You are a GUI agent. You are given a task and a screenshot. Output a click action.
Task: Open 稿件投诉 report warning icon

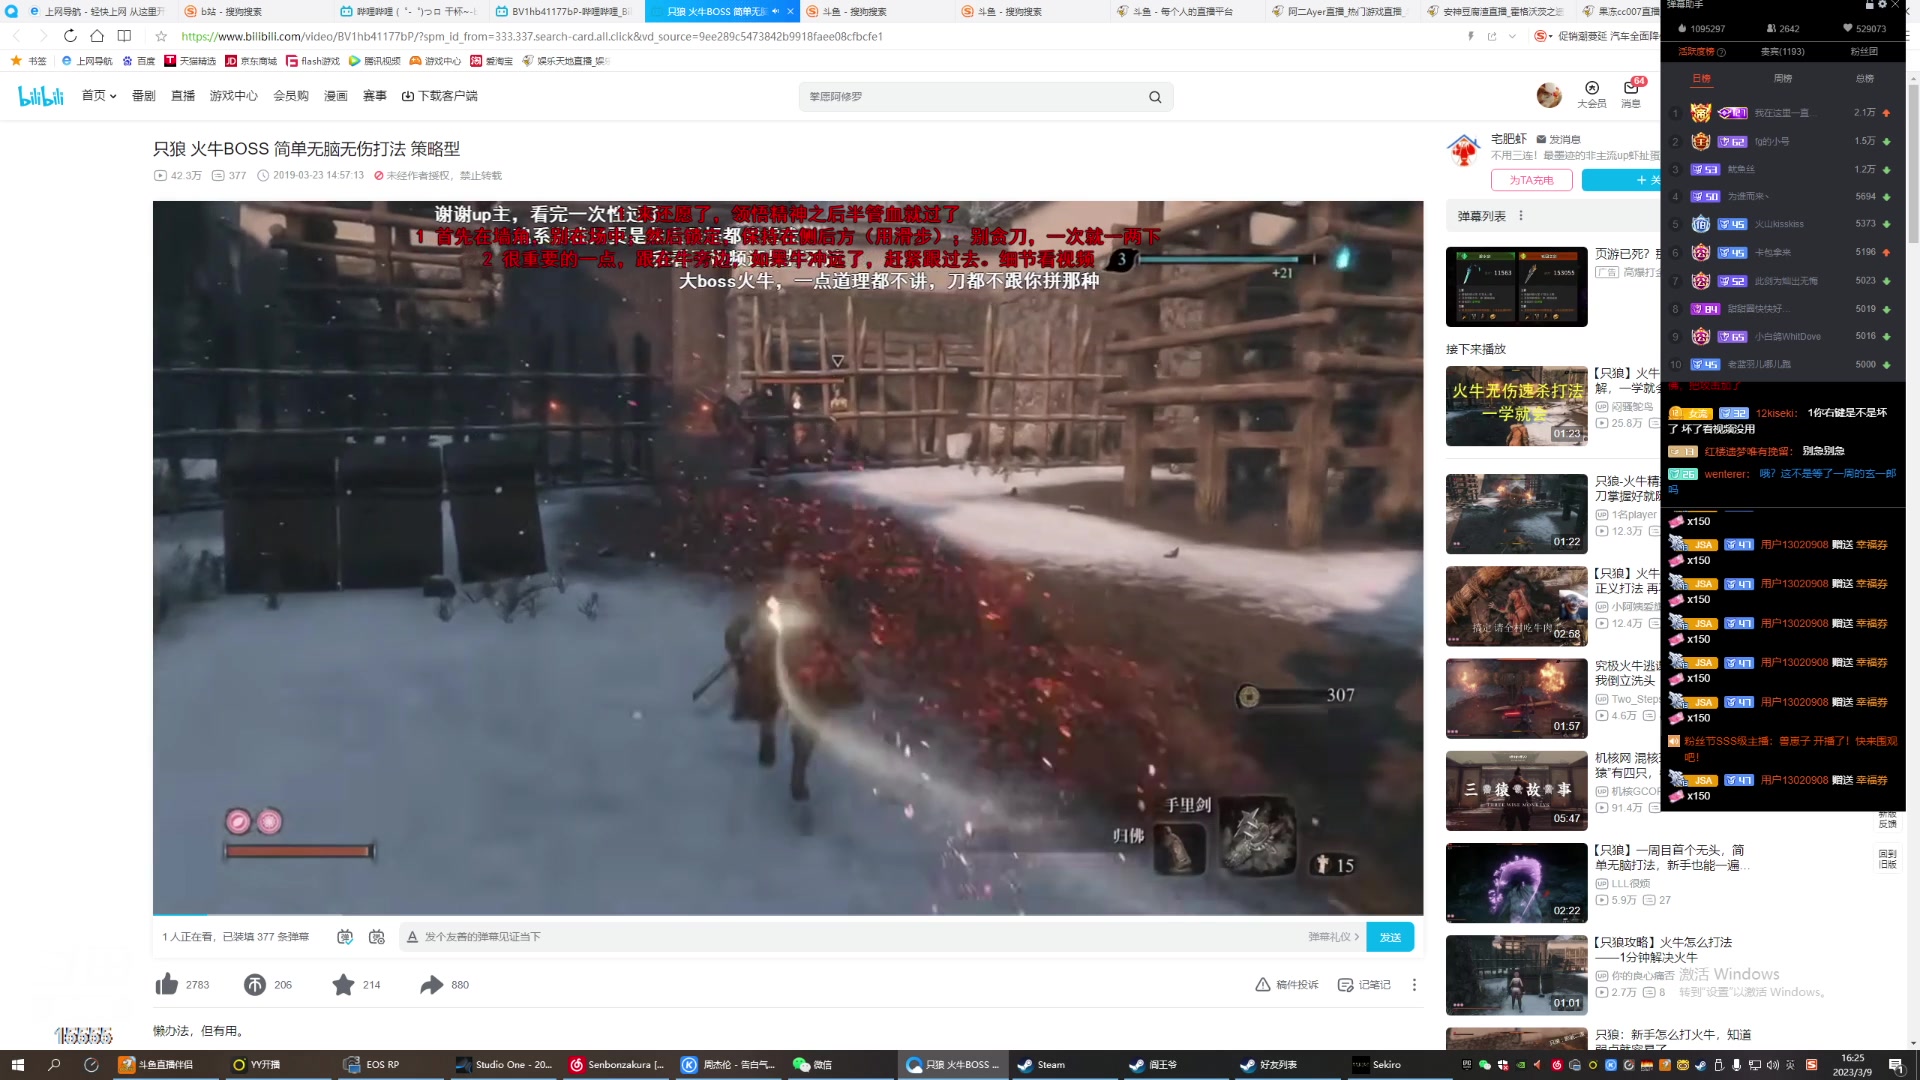(x=1287, y=985)
